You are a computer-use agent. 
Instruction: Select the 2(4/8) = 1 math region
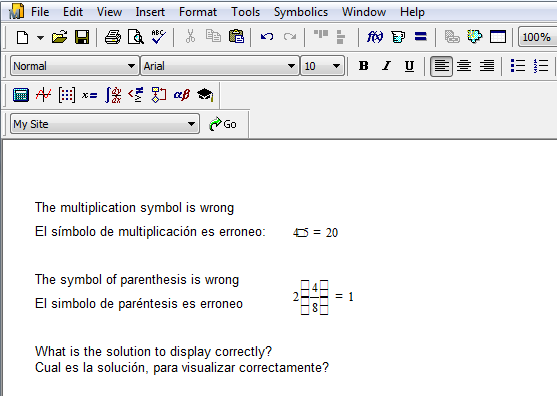pos(323,297)
